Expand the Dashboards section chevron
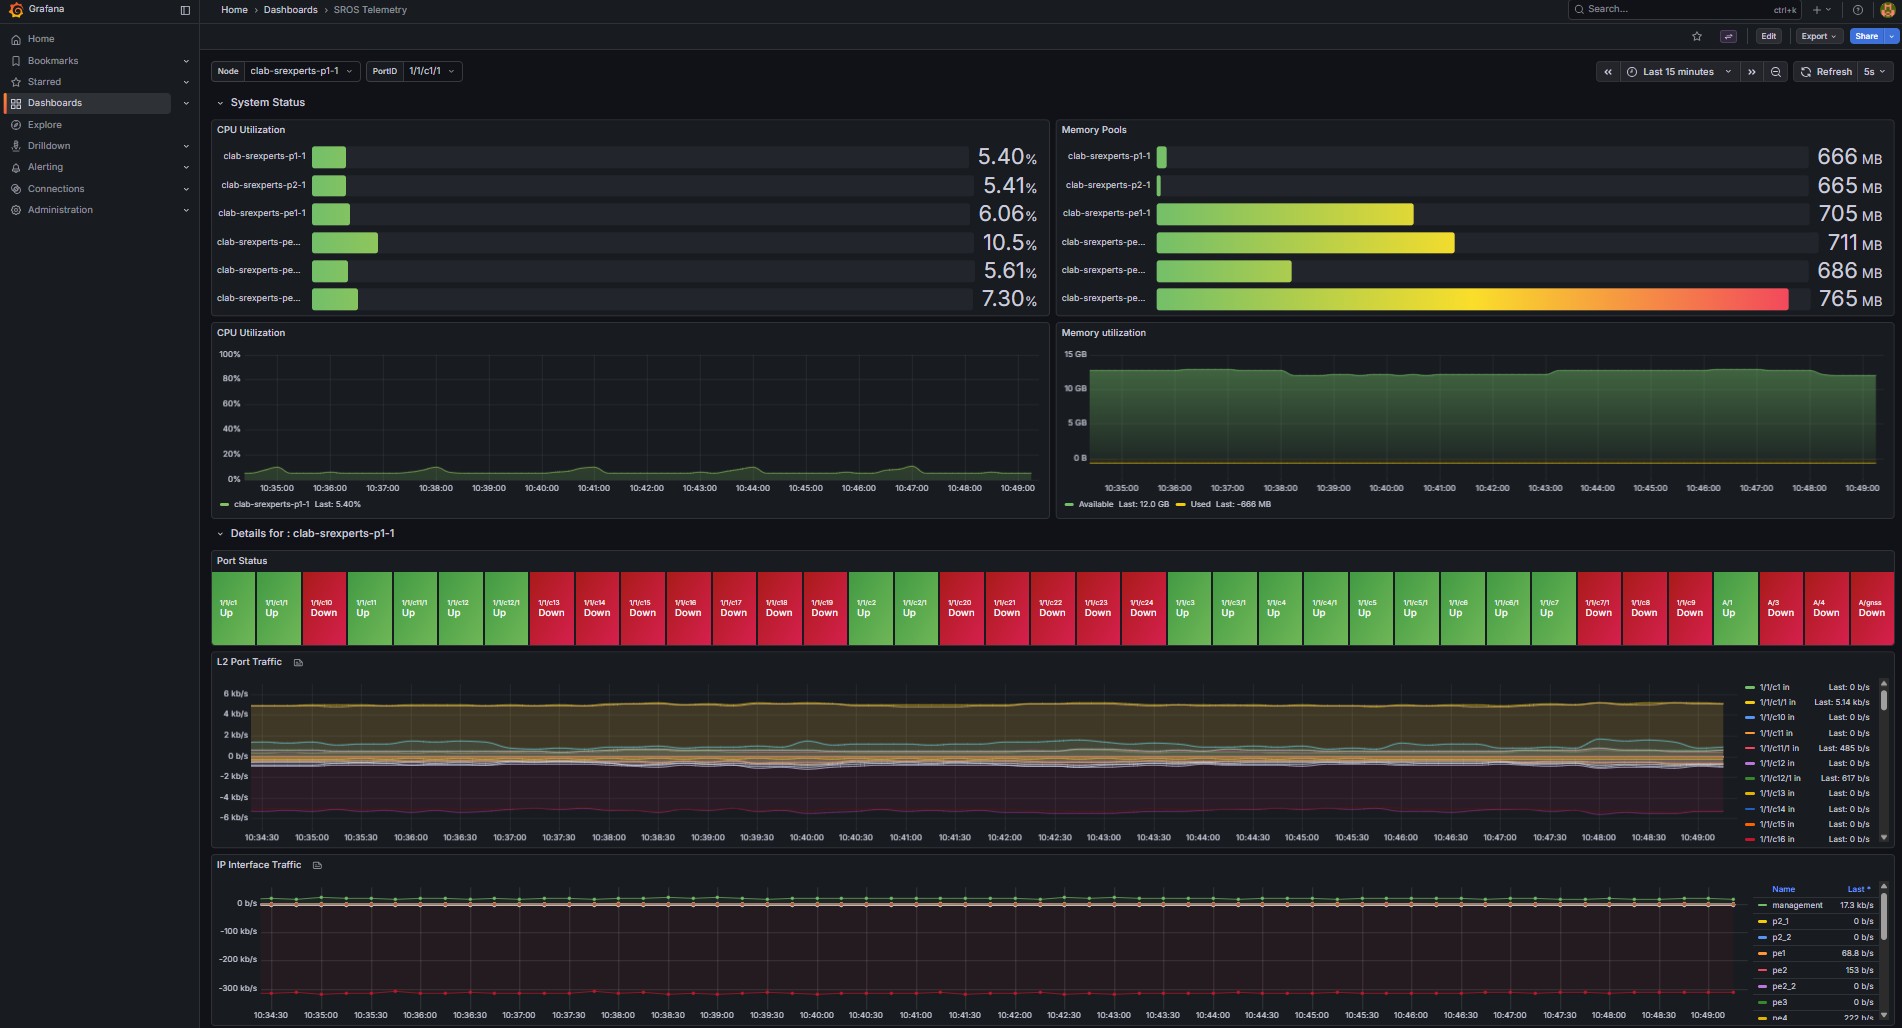 point(186,103)
